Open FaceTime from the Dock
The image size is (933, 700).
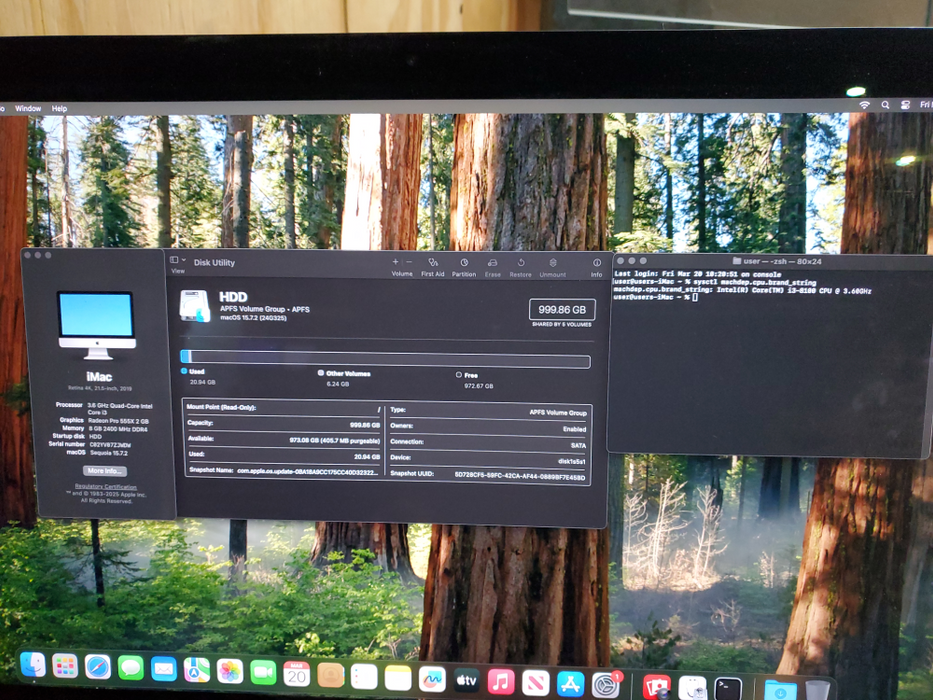(x=263, y=673)
